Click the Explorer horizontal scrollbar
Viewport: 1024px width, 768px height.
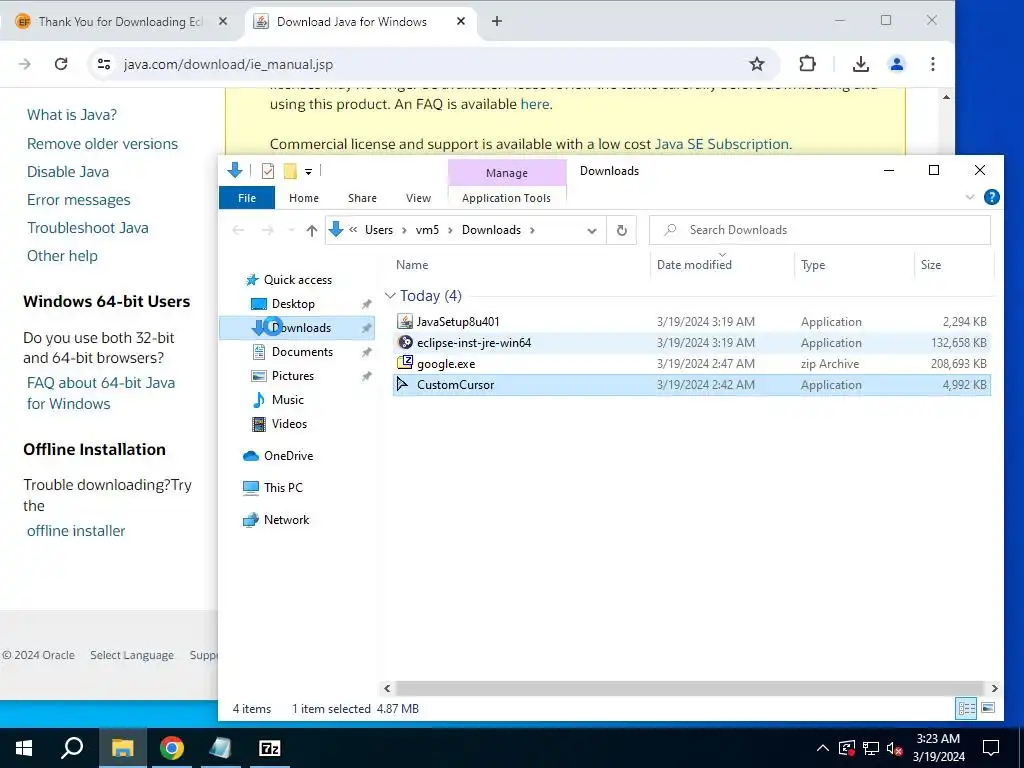(690, 688)
